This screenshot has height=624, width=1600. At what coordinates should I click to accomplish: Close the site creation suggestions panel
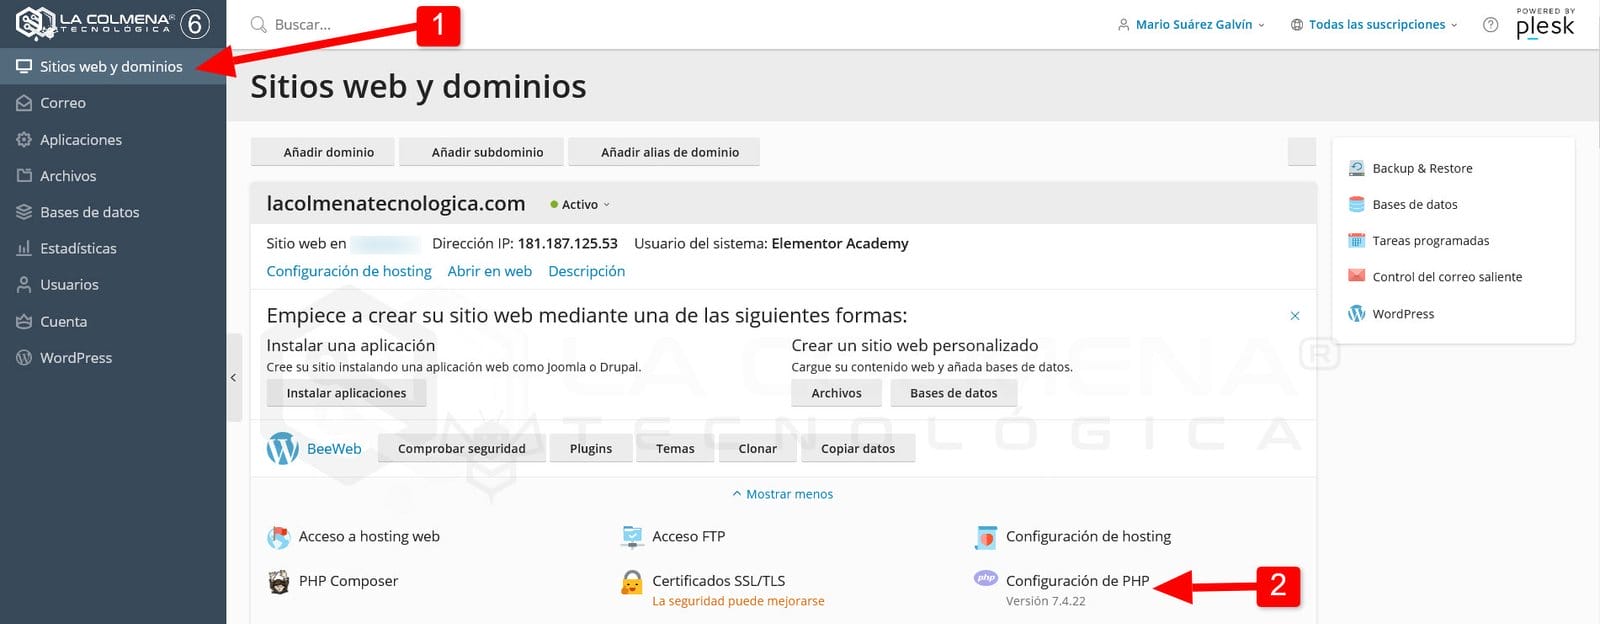coord(1295,316)
